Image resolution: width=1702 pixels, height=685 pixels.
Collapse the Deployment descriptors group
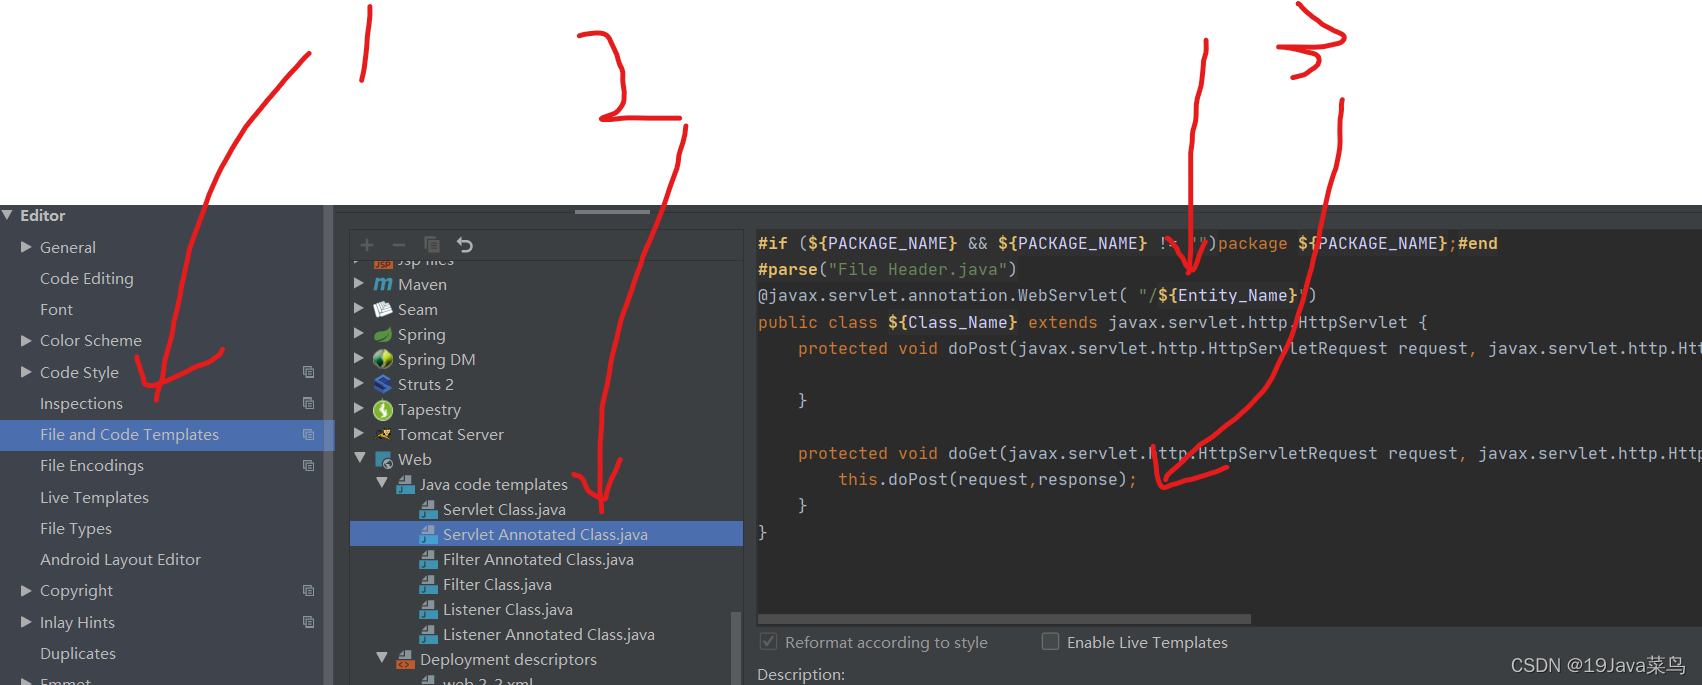382,658
